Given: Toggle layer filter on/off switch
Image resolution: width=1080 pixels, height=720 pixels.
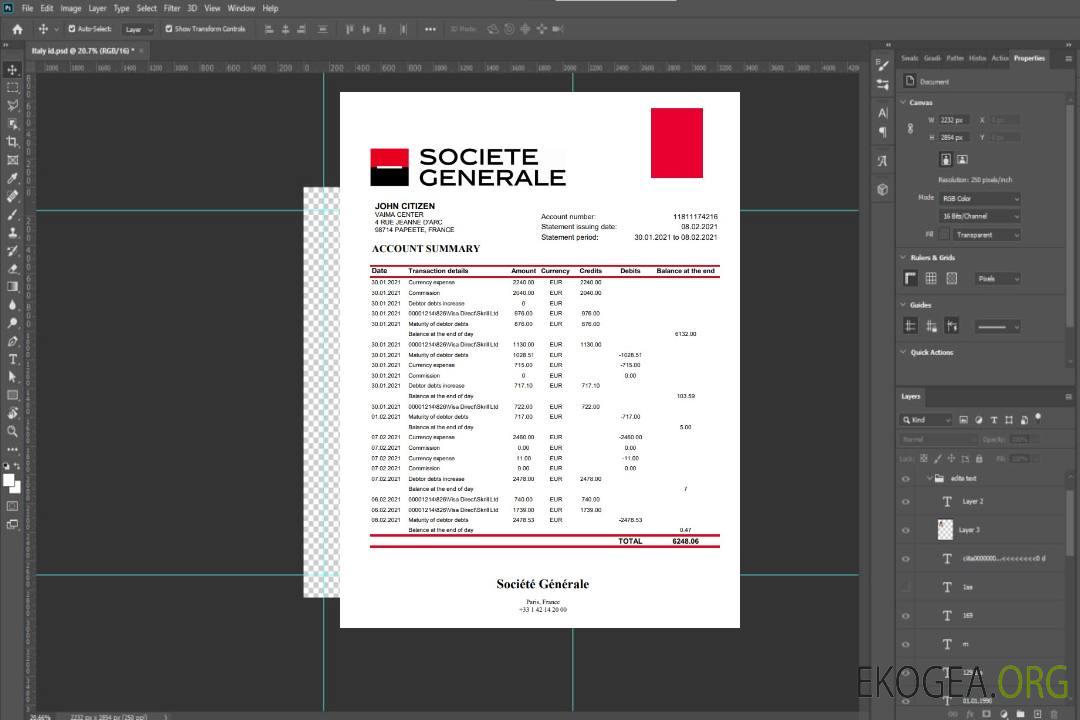Looking at the screenshot, I should 1038,418.
